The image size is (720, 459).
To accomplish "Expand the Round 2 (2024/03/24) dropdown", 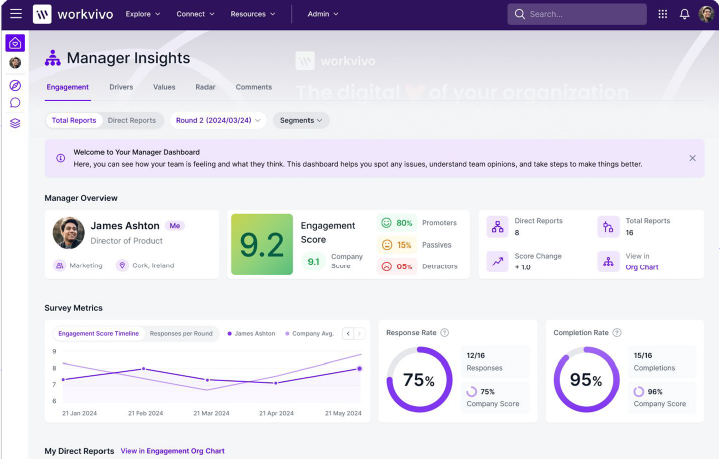I will [x=218, y=120].
